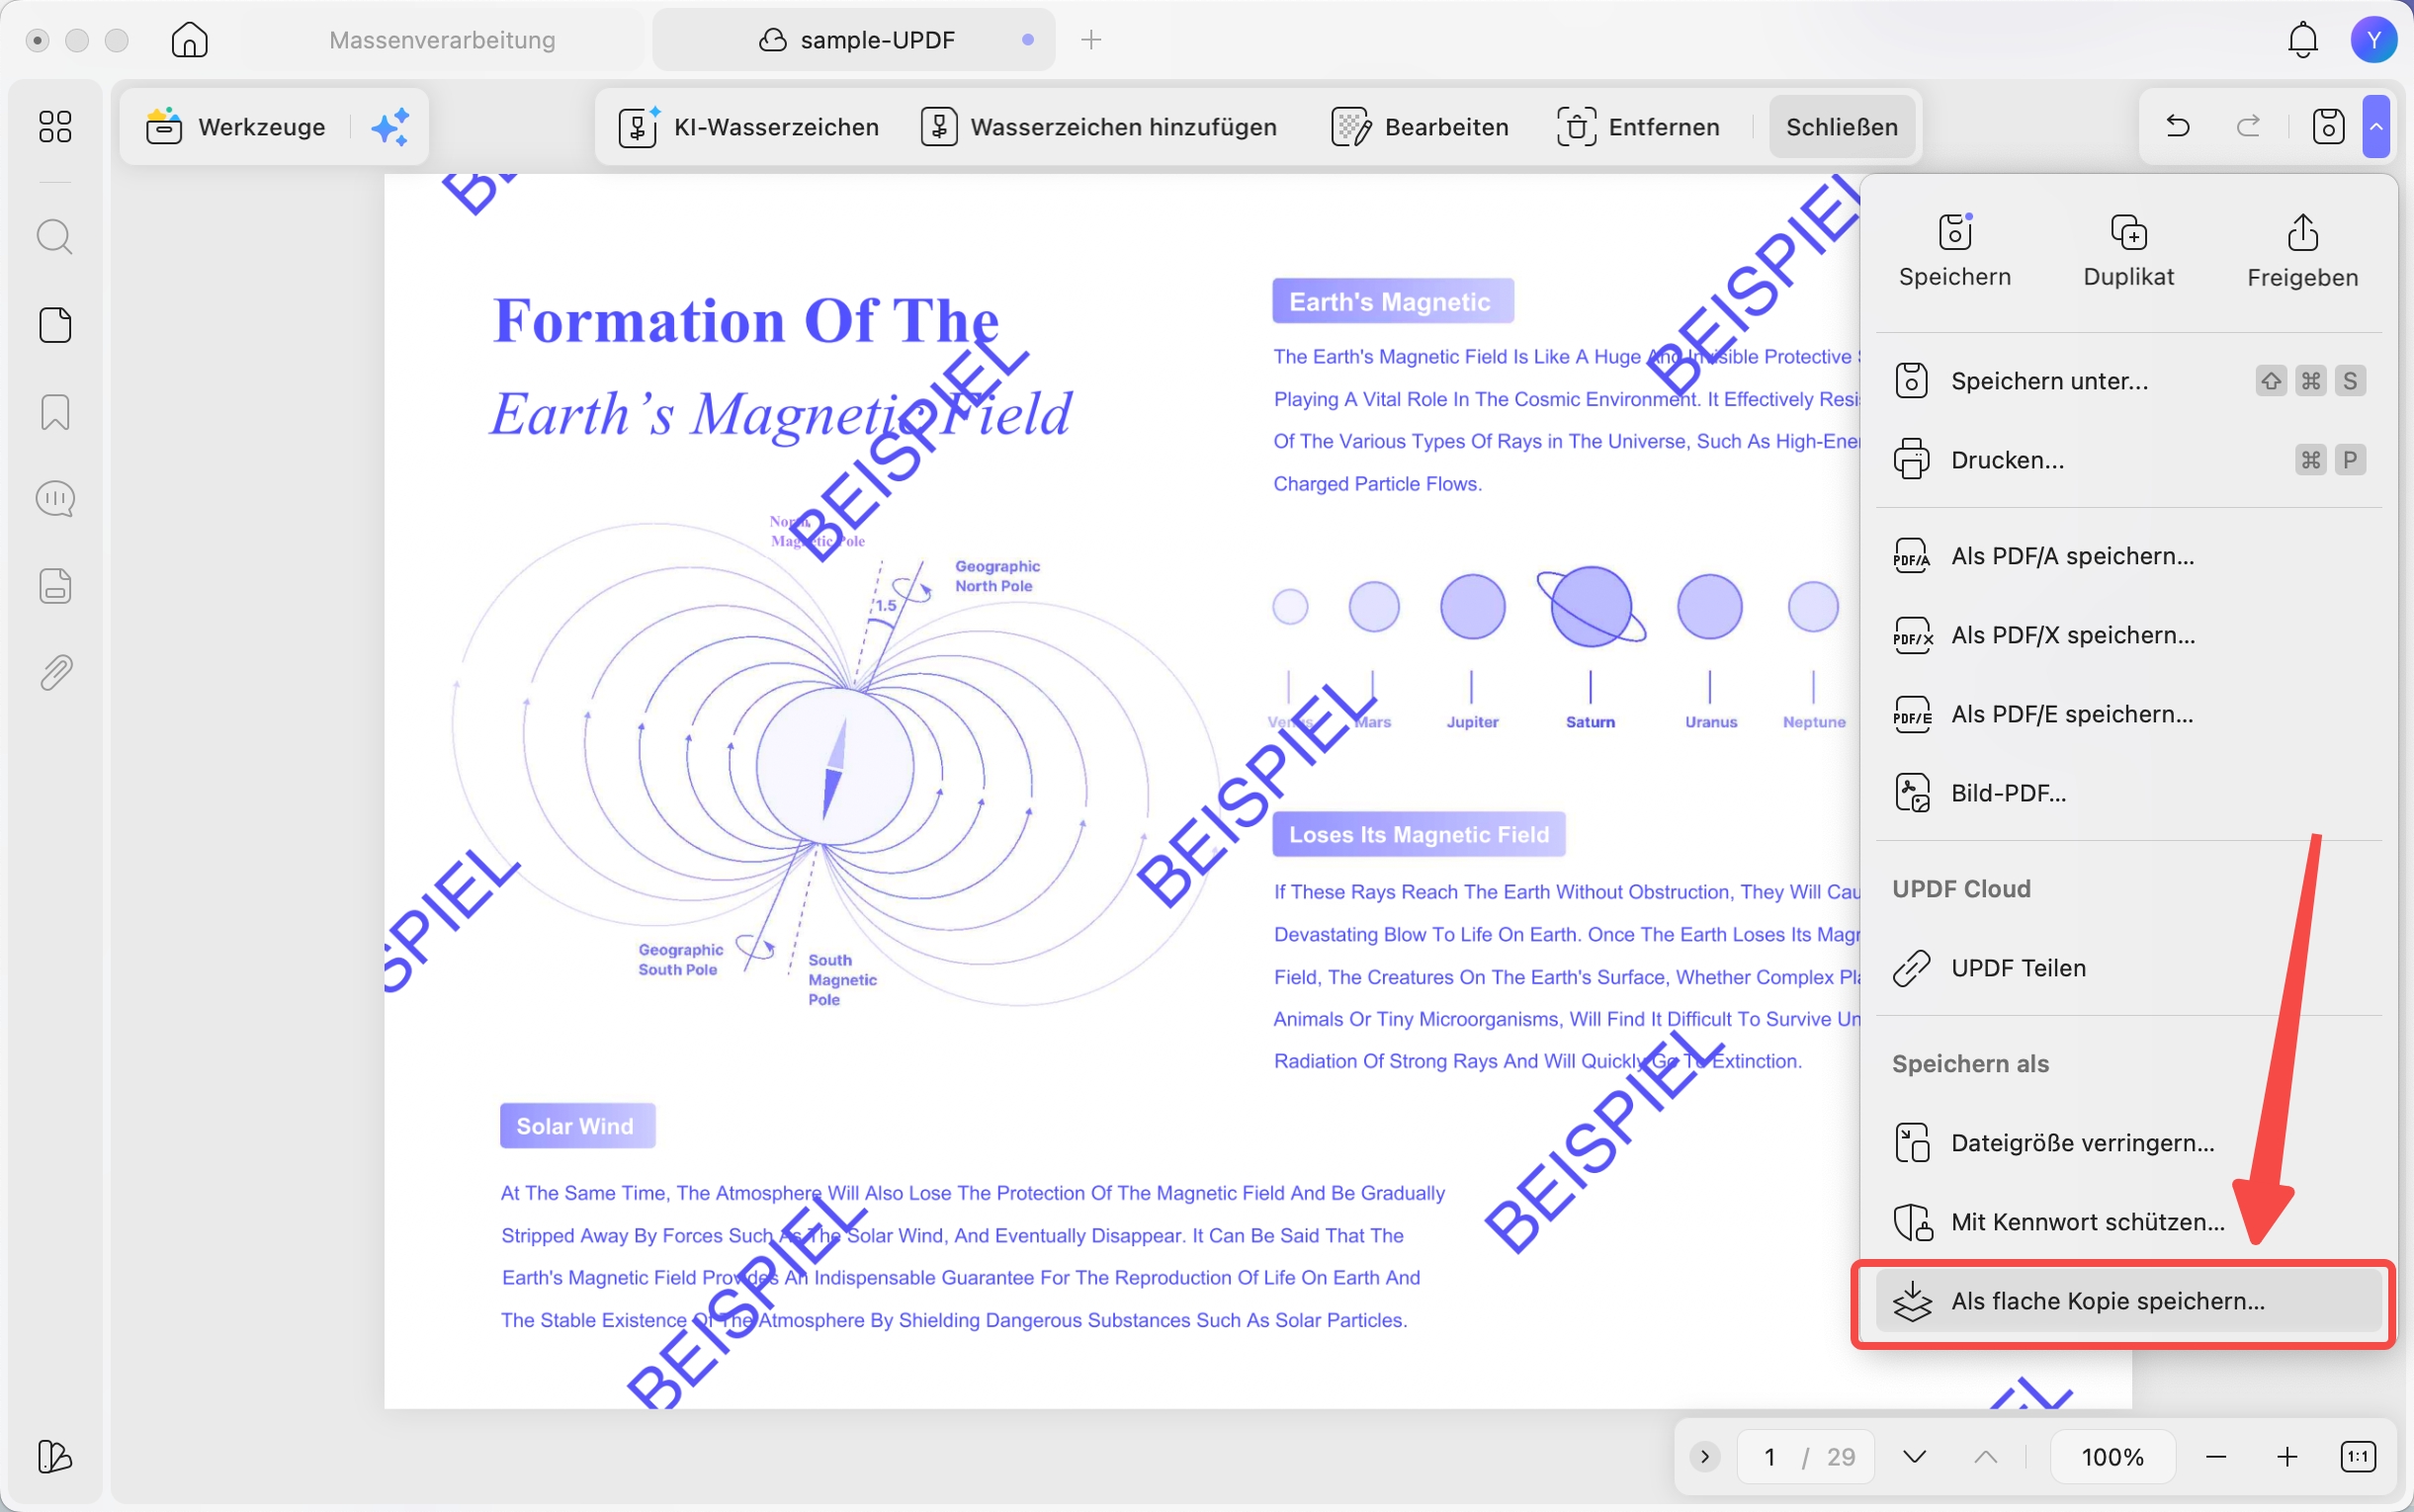Image resolution: width=2414 pixels, height=1512 pixels.
Task: Open a new tab with plus
Action: 1091,40
